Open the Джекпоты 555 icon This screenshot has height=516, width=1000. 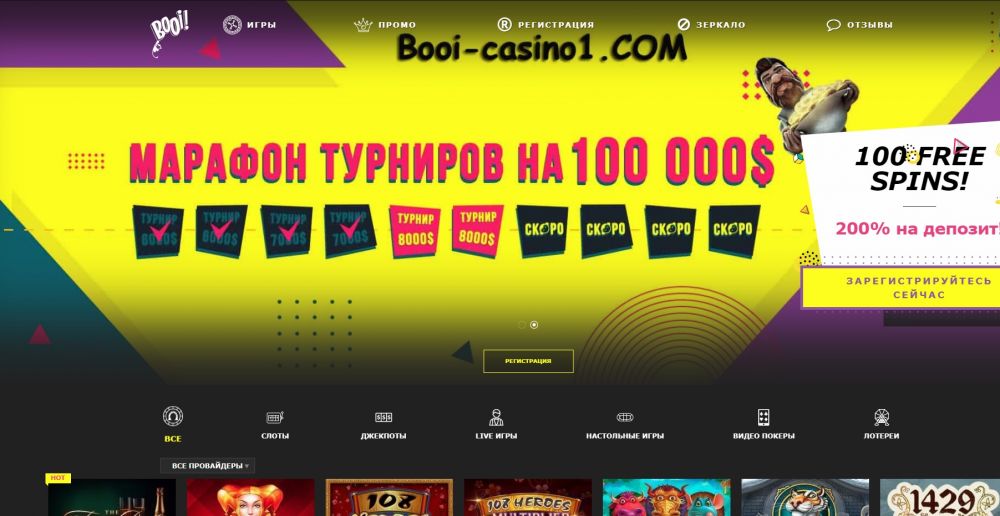point(383,418)
